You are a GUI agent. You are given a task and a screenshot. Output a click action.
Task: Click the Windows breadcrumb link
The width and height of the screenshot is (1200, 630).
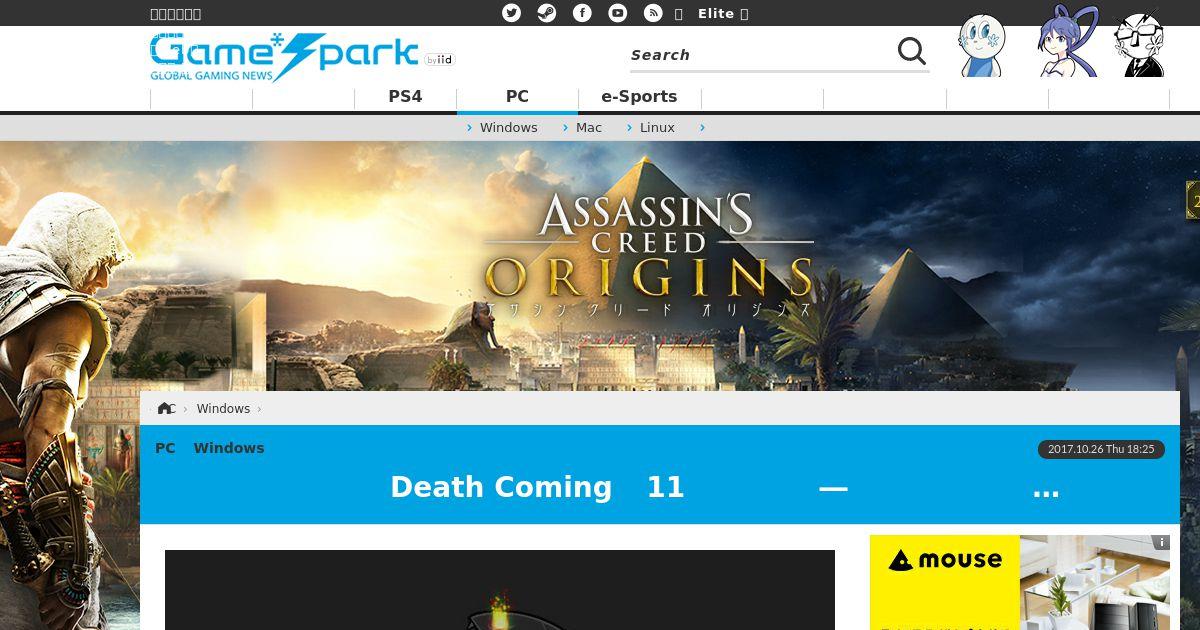[x=223, y=408]
